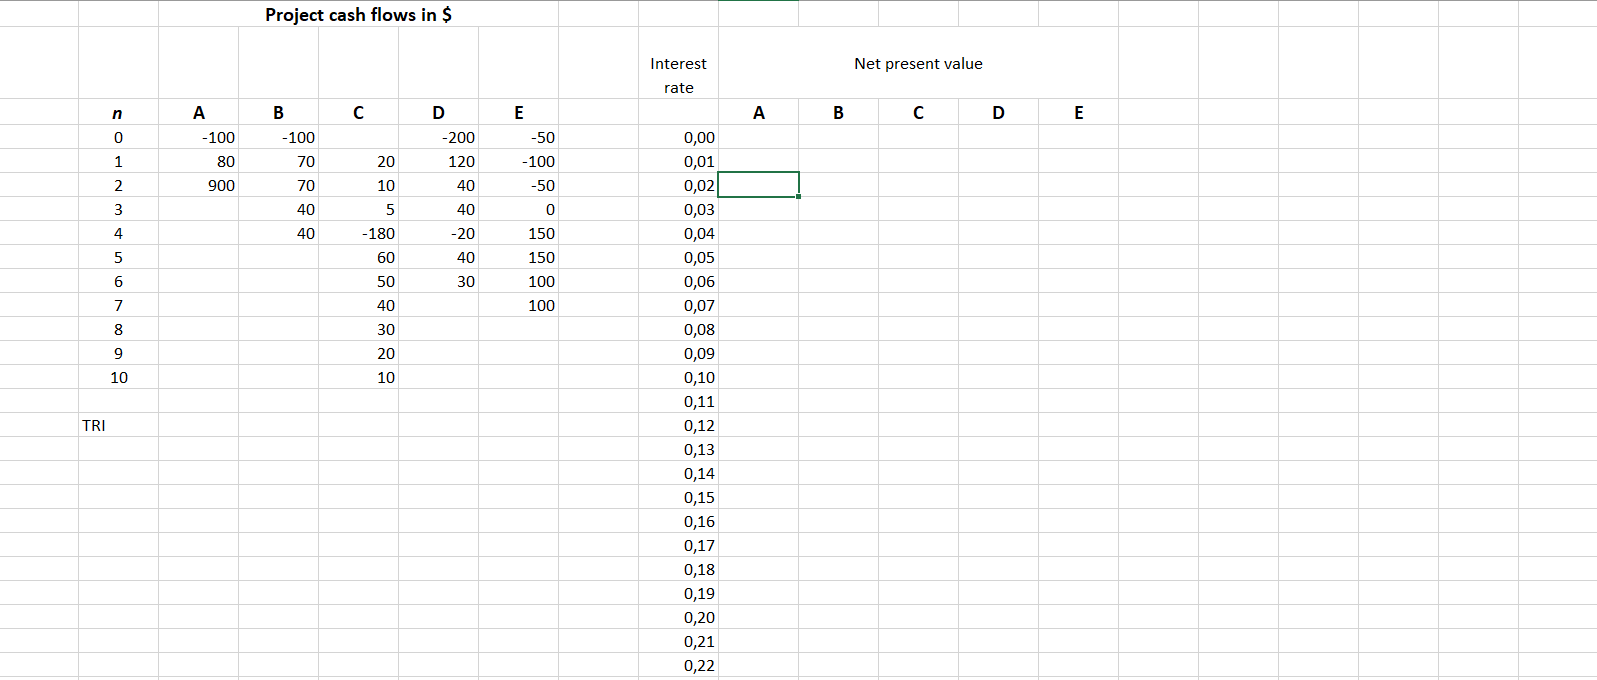Screen dimensions: 1597x680
Task: Select the -180 cell in project C
Action: tap(358, 233)
